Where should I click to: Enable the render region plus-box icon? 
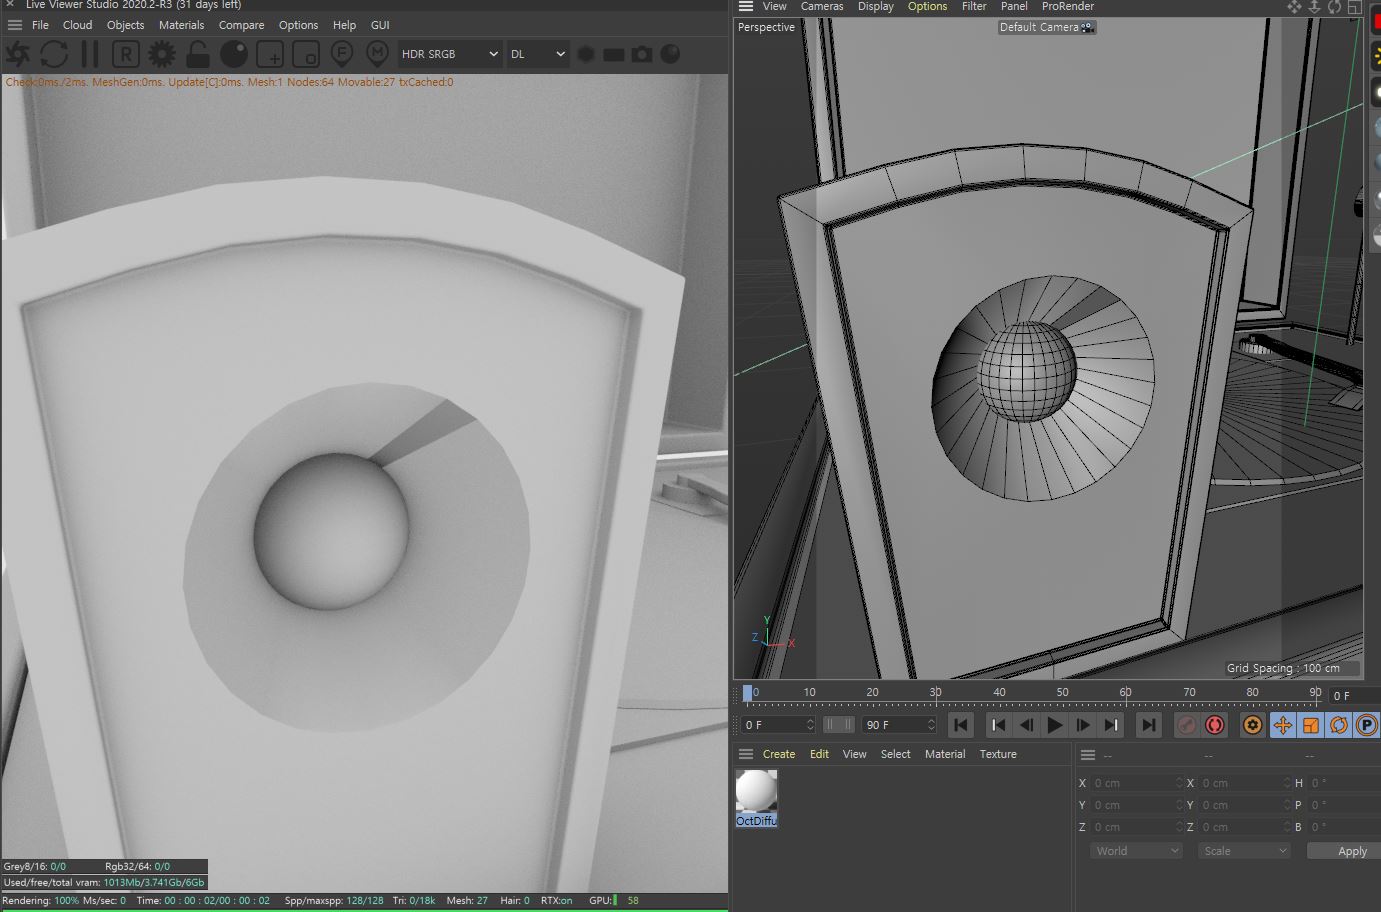coord(270,54)
